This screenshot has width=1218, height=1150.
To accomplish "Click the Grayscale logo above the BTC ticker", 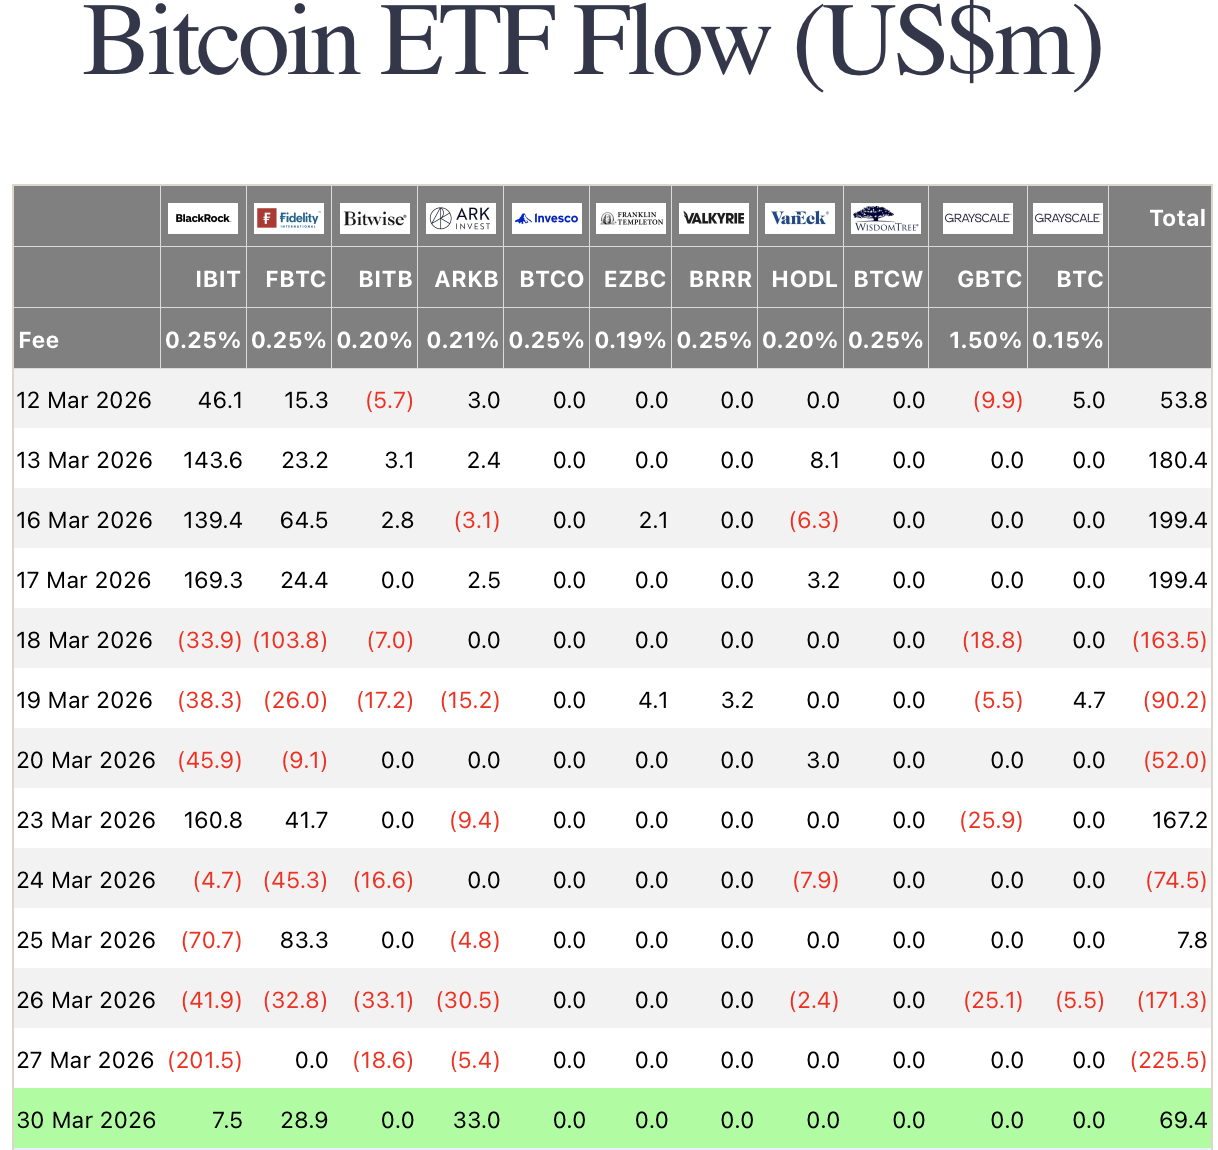I will 1068,218.
